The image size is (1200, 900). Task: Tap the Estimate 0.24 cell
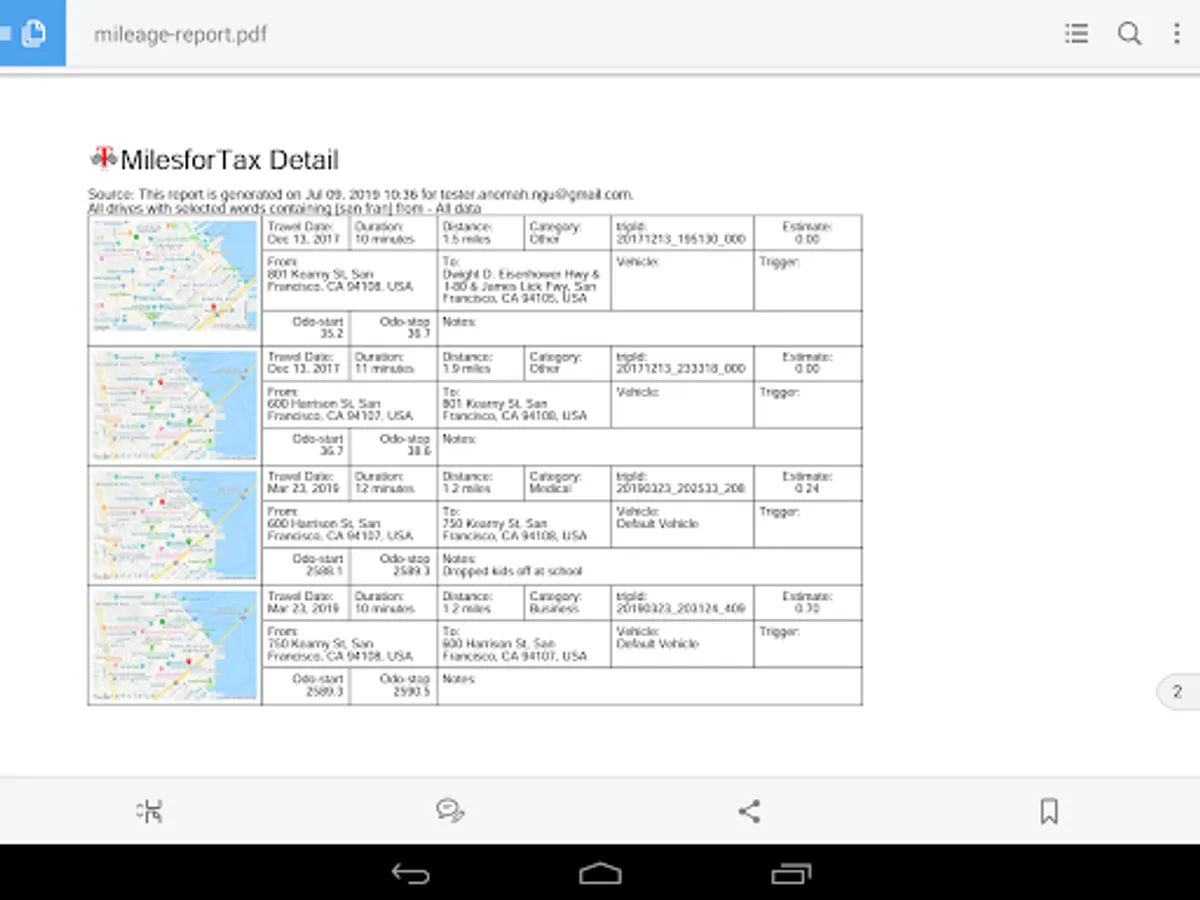[807, 483]
